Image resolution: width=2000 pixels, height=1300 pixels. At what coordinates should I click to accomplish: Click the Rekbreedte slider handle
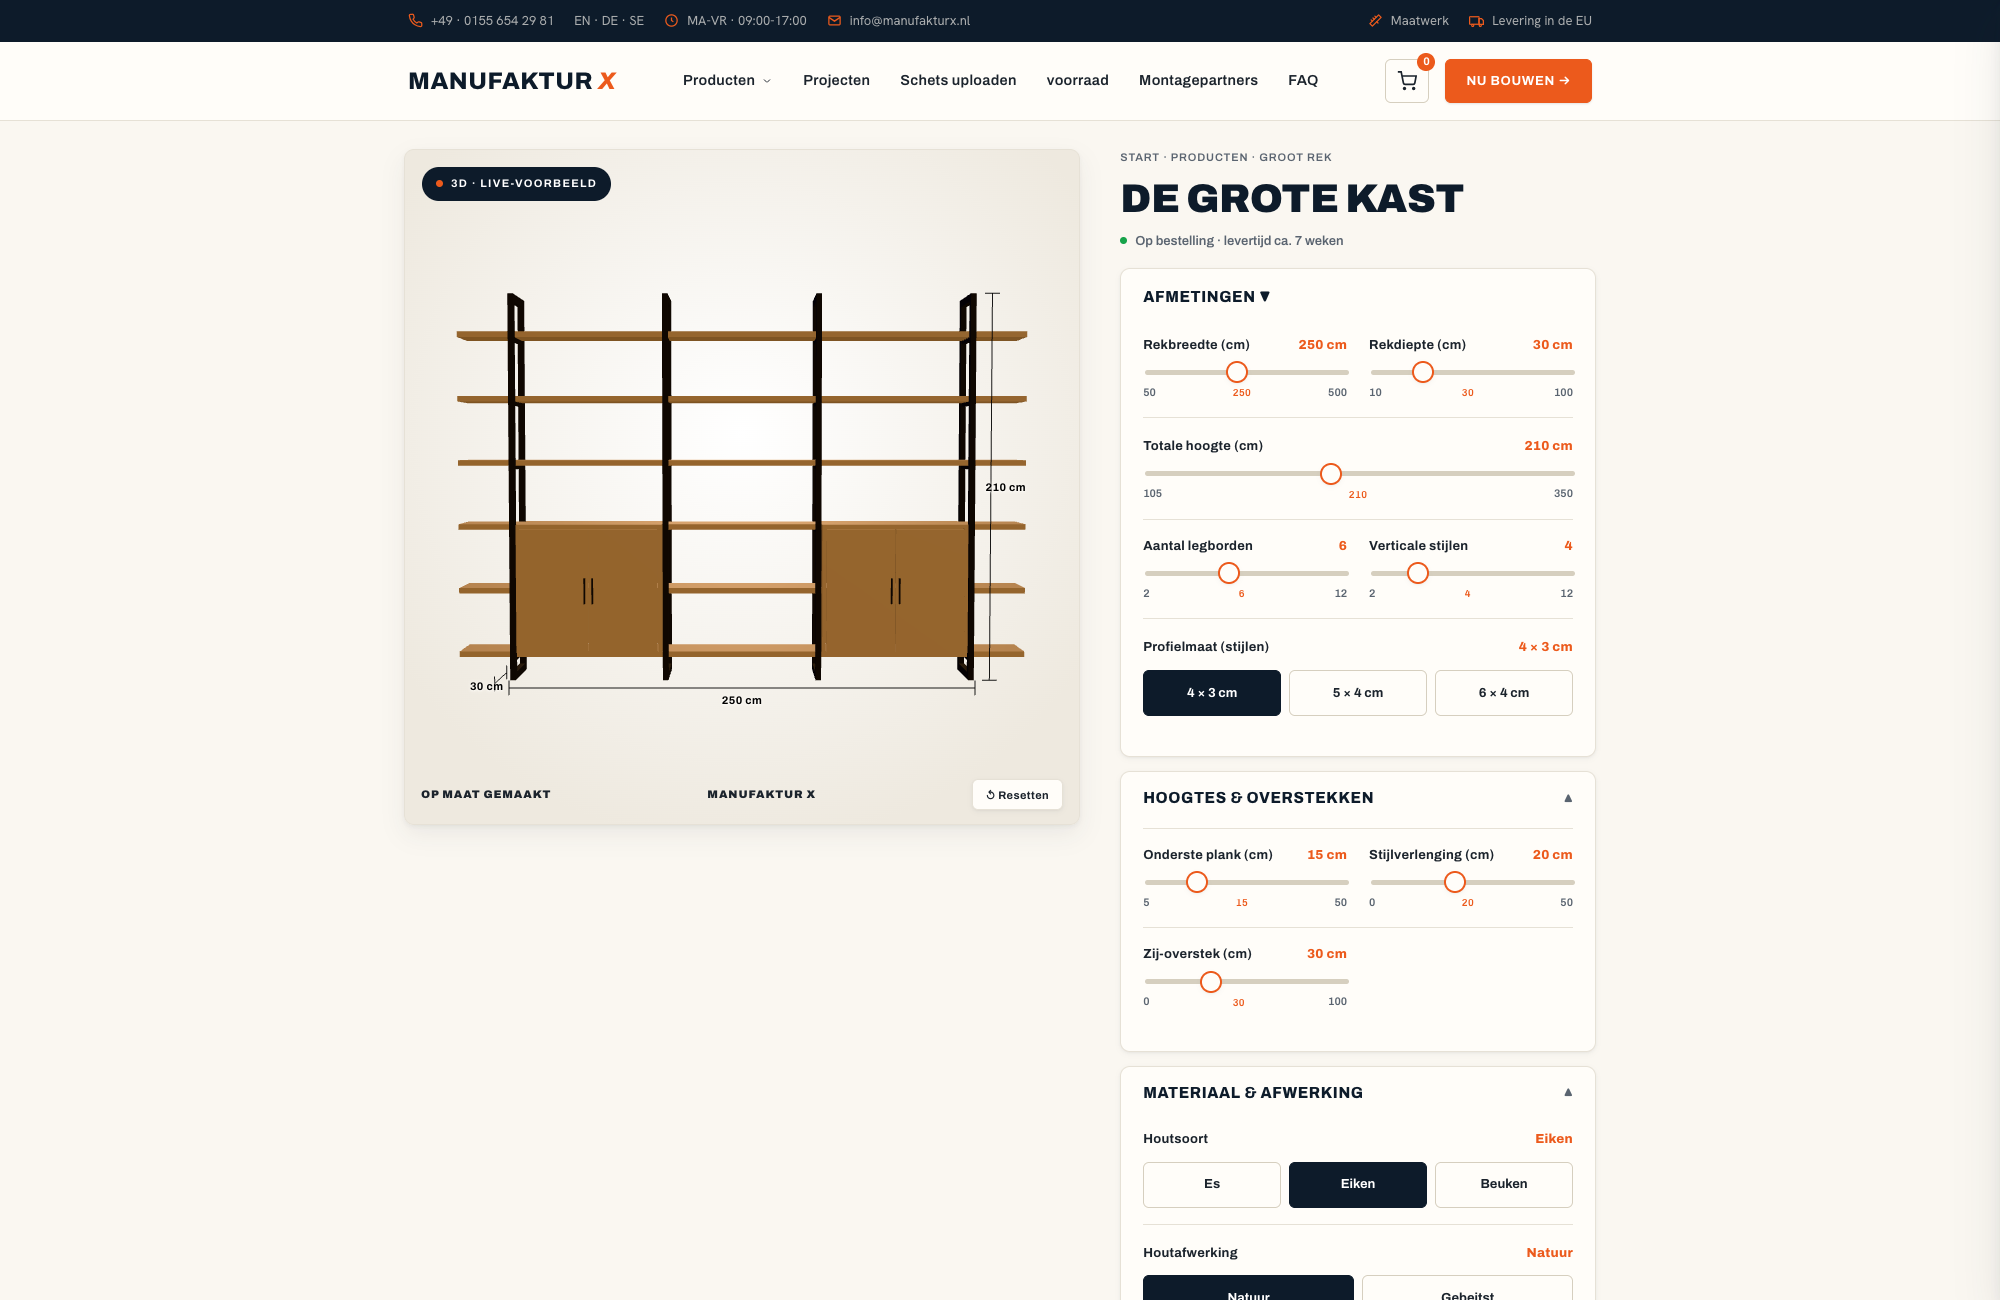pyautogui.click(x=1237, y=372)
